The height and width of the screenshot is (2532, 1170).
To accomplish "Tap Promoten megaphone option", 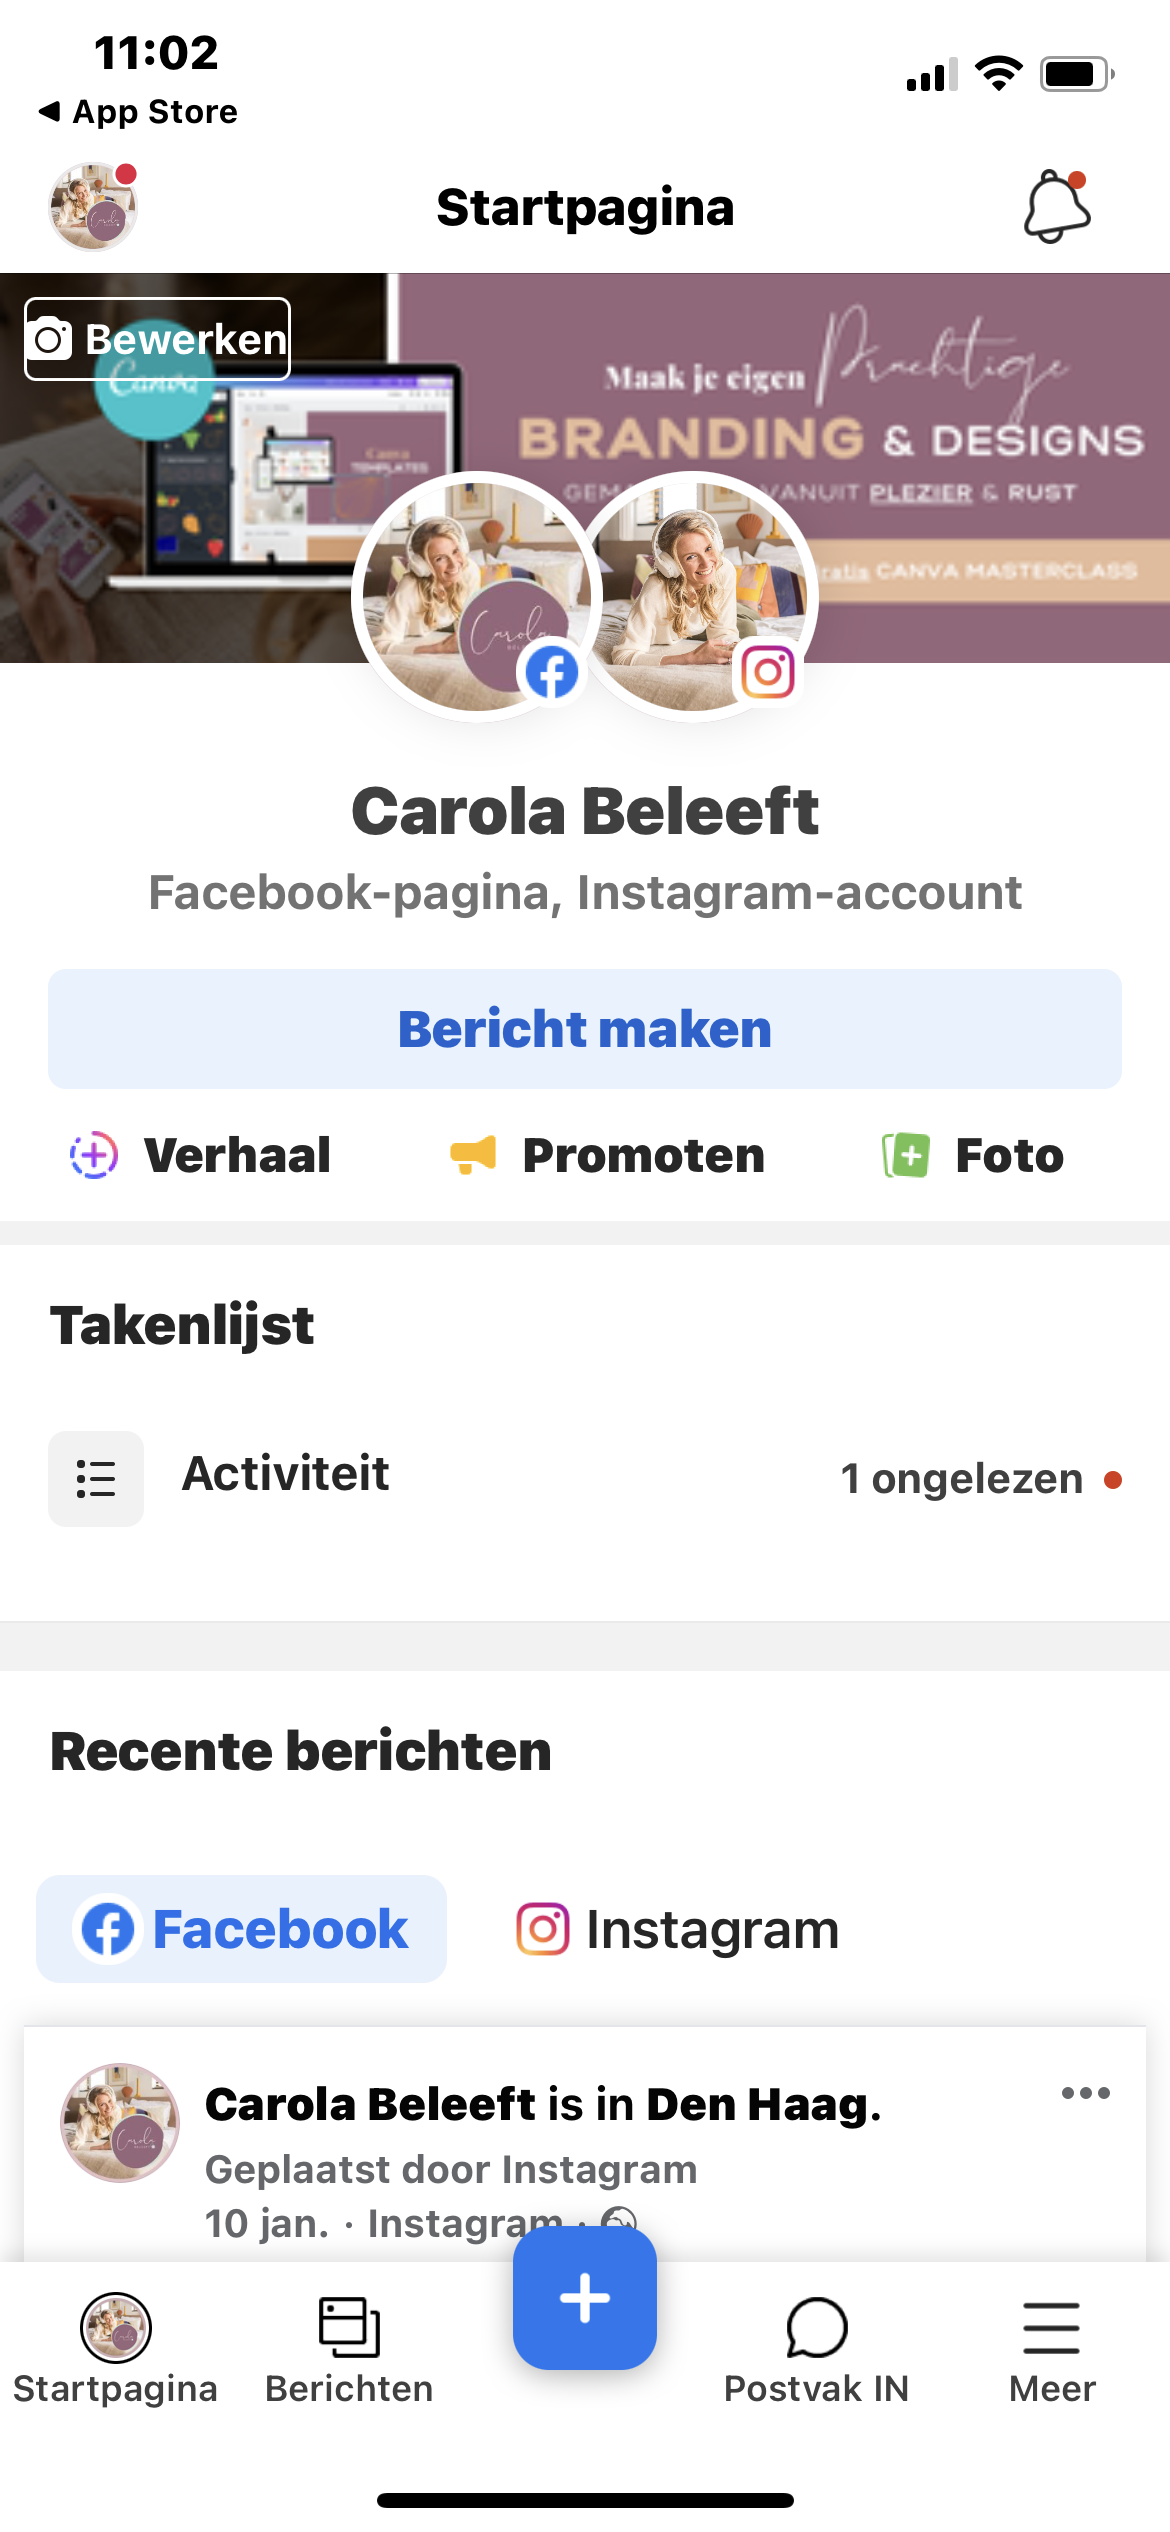I will (608, 1155).
